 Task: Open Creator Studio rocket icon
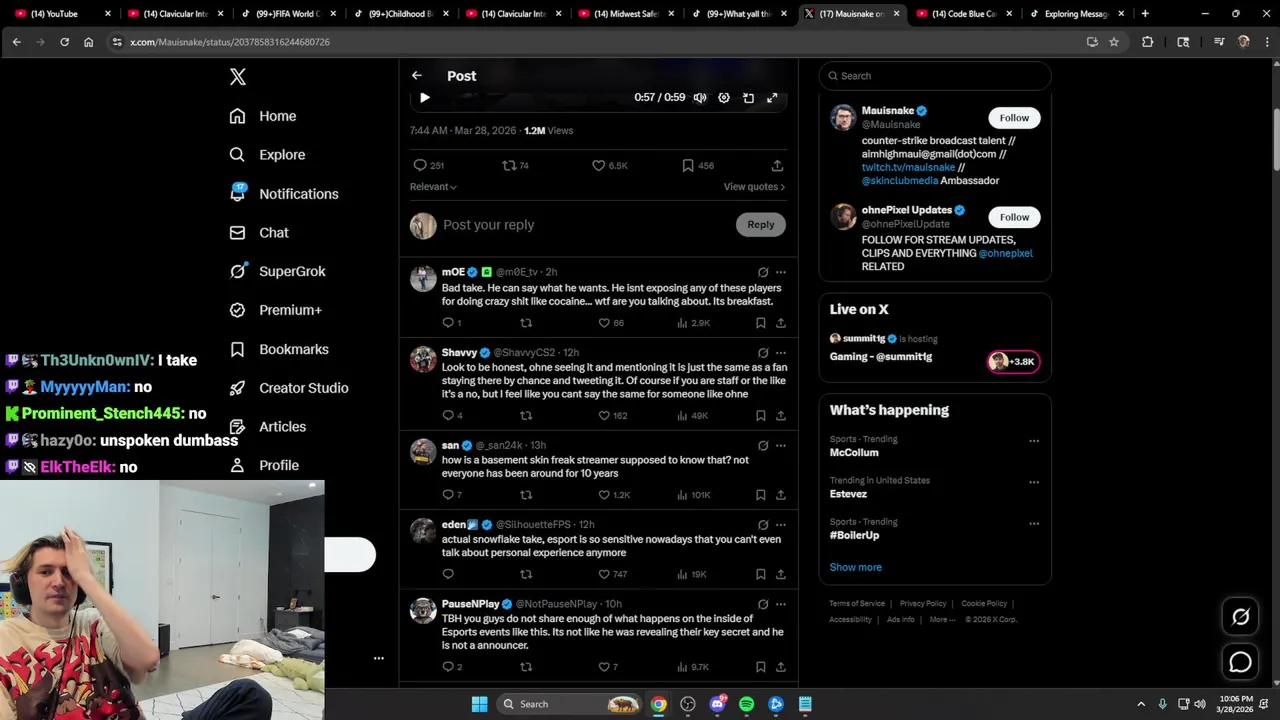tap(237, 388)
